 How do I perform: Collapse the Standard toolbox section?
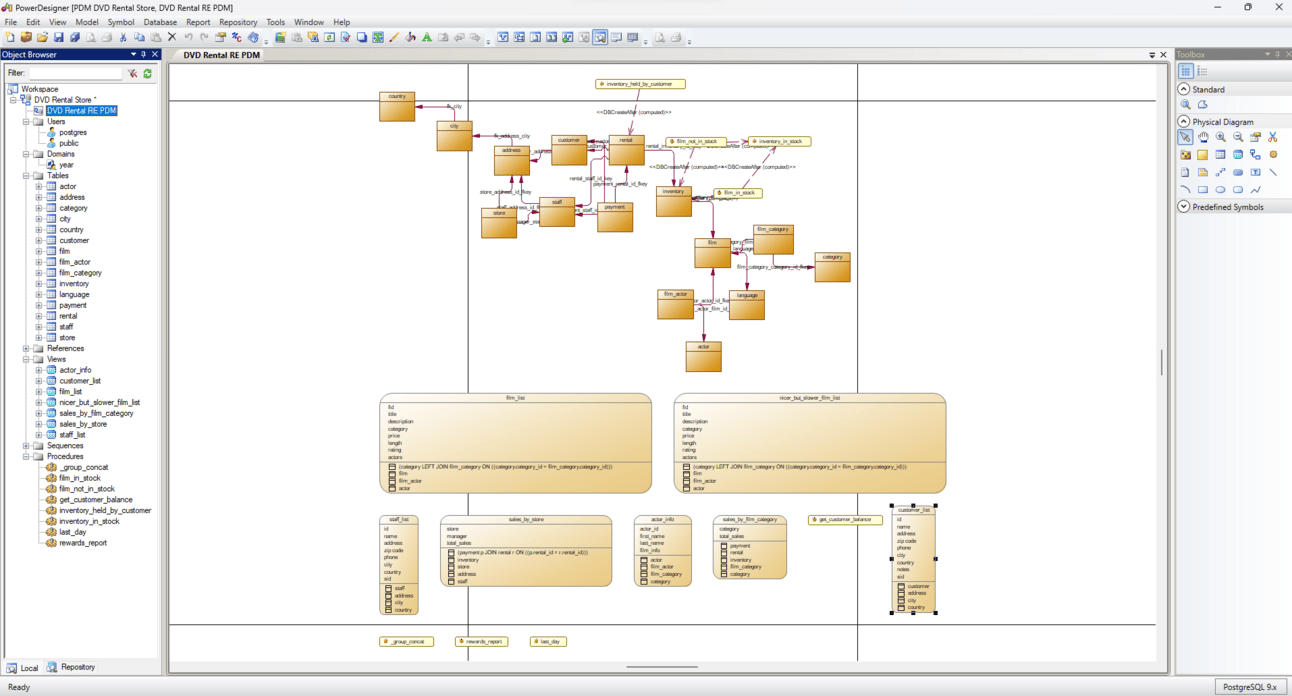point(1184,89)
